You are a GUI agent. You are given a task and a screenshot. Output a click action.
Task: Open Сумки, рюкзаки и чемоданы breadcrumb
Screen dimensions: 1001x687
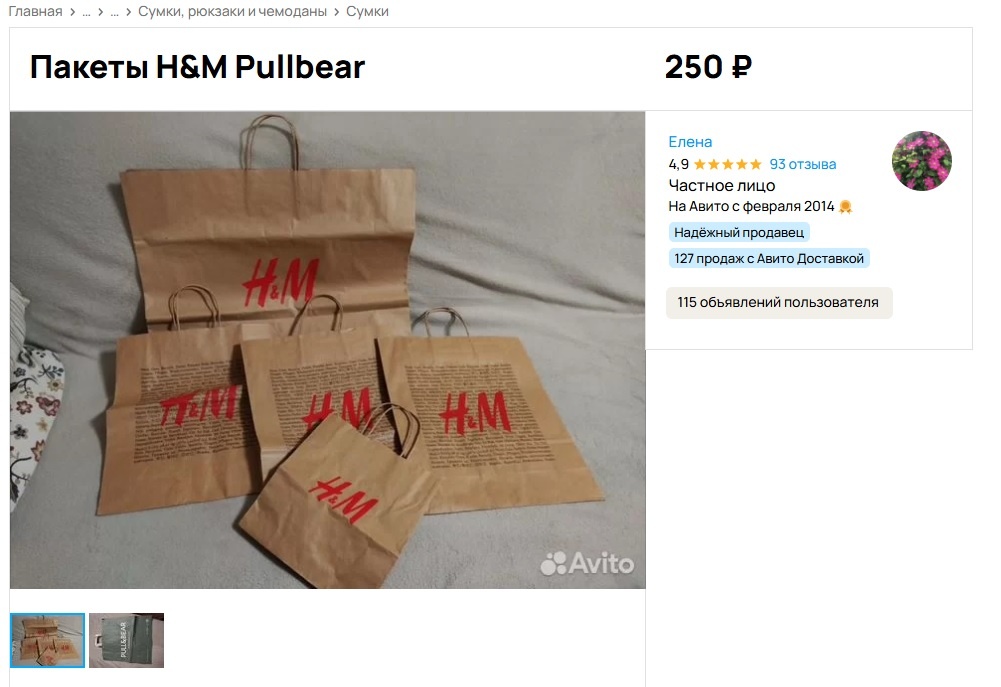(232, 11)
